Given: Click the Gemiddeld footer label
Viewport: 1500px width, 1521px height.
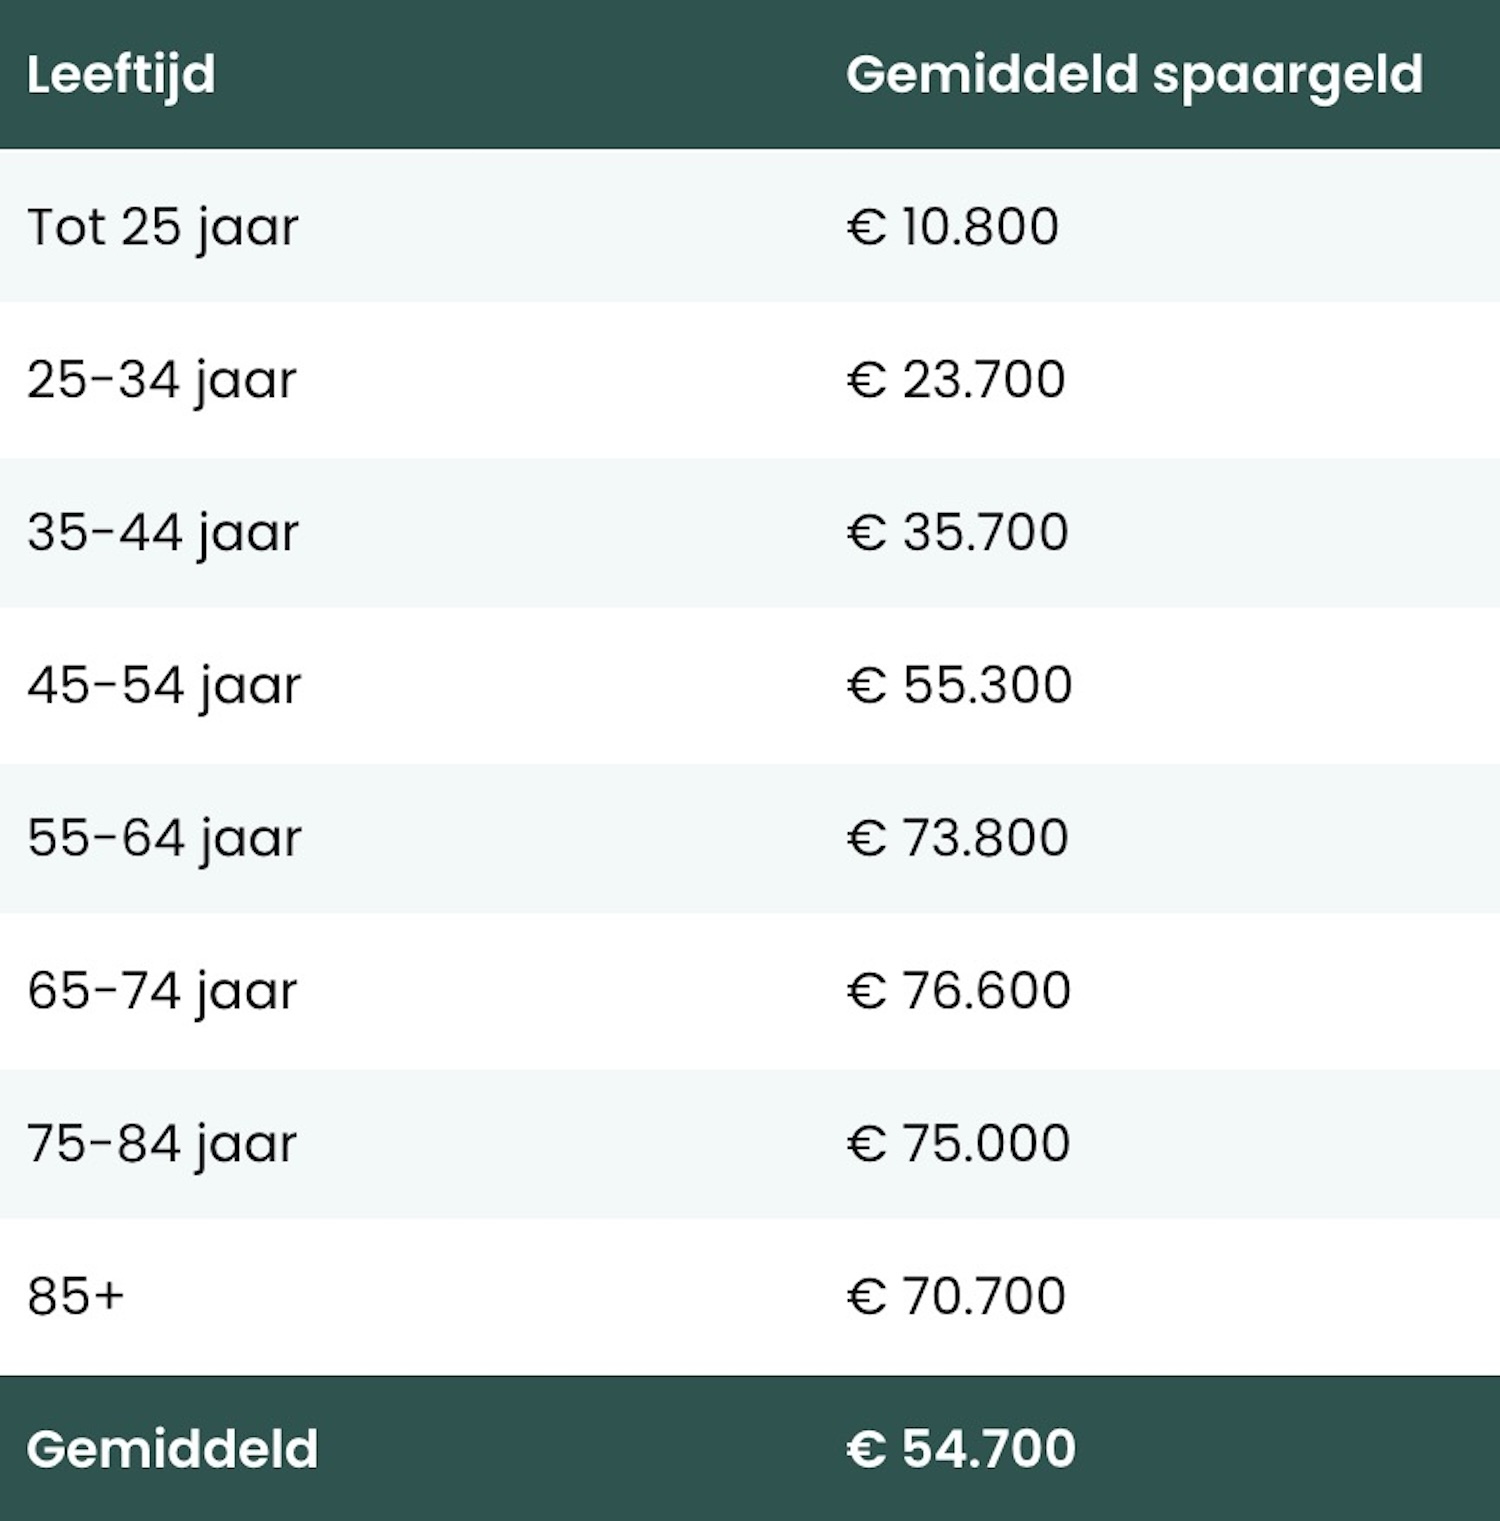Looking at the screenshot, I should pyautogui.click(x=172, y=1449).
